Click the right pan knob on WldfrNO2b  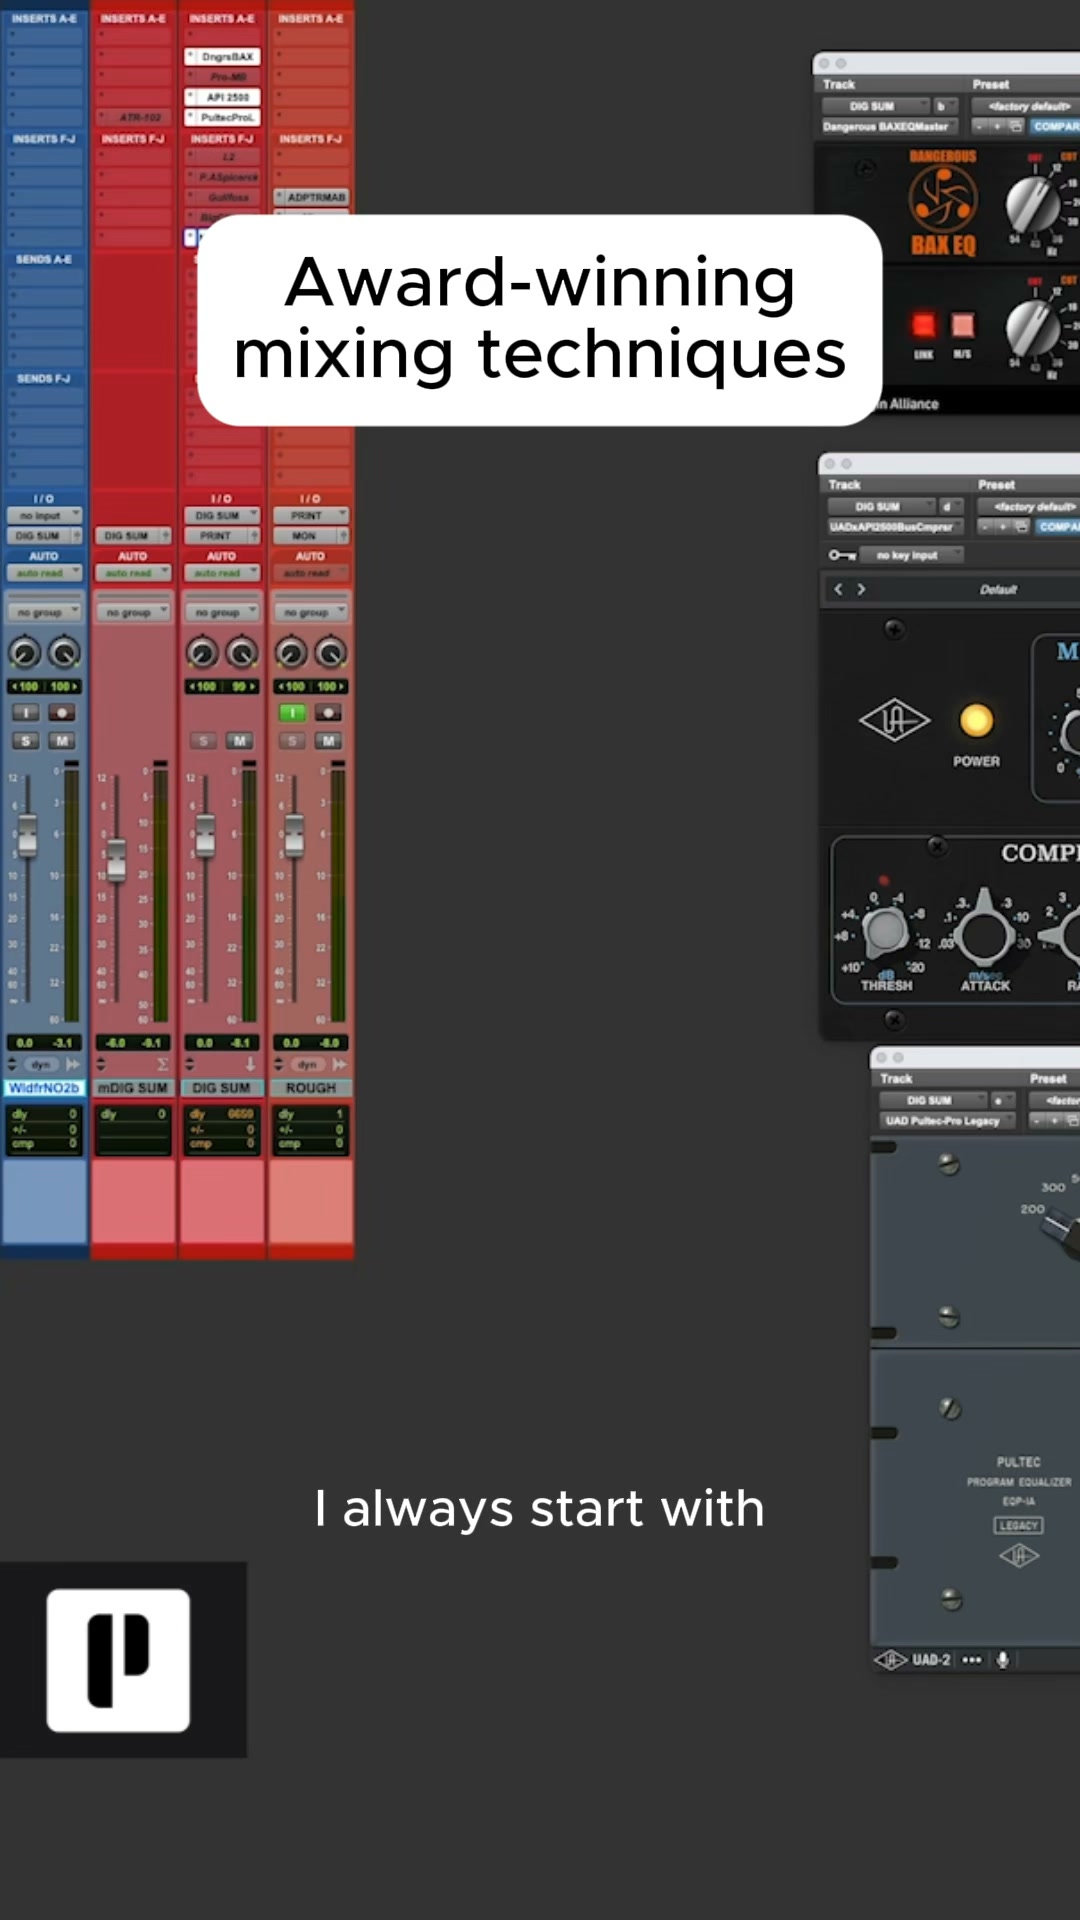point(64,653)
